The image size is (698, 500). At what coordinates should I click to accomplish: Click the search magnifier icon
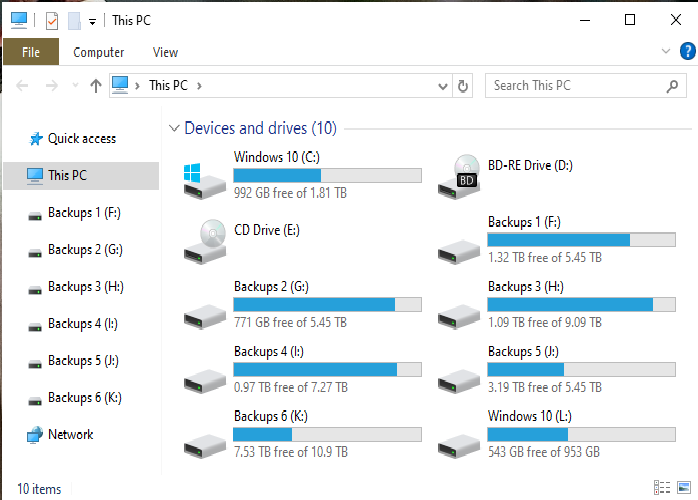pos(672,86)
